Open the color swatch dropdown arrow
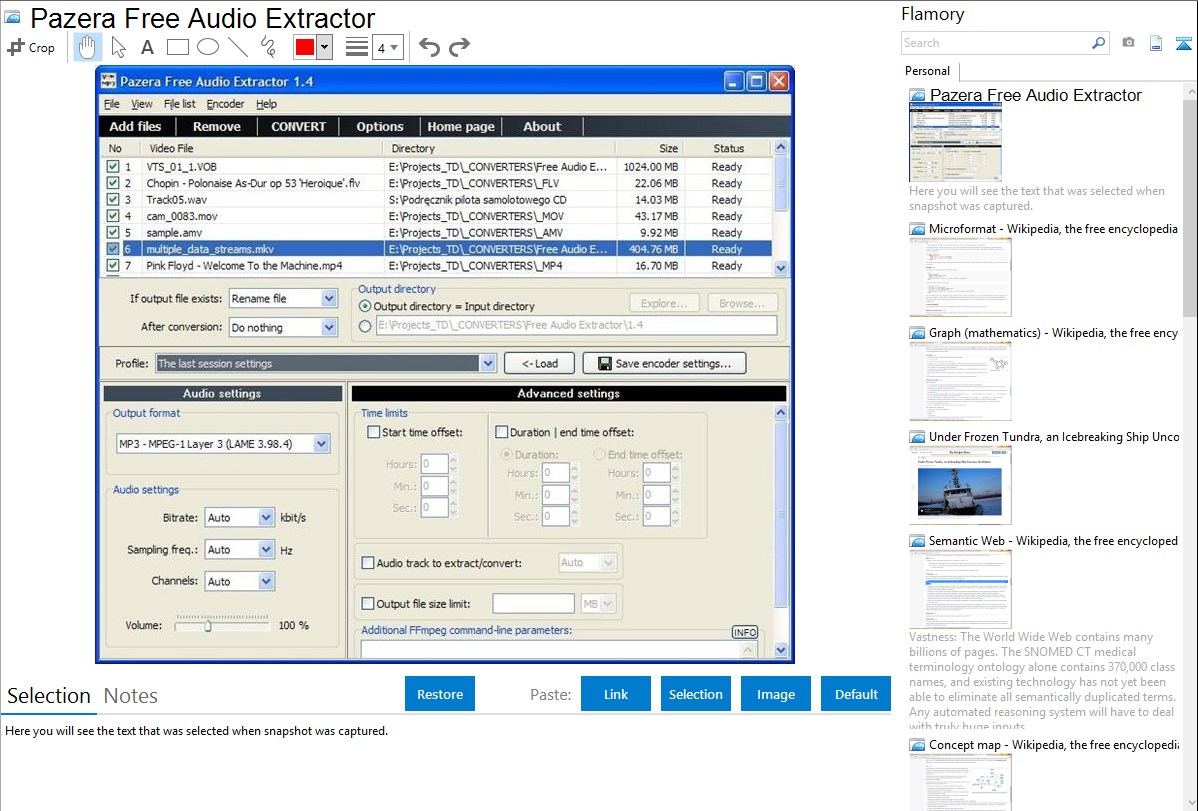Screen dimensions: 1198x811 coord(325,47)
